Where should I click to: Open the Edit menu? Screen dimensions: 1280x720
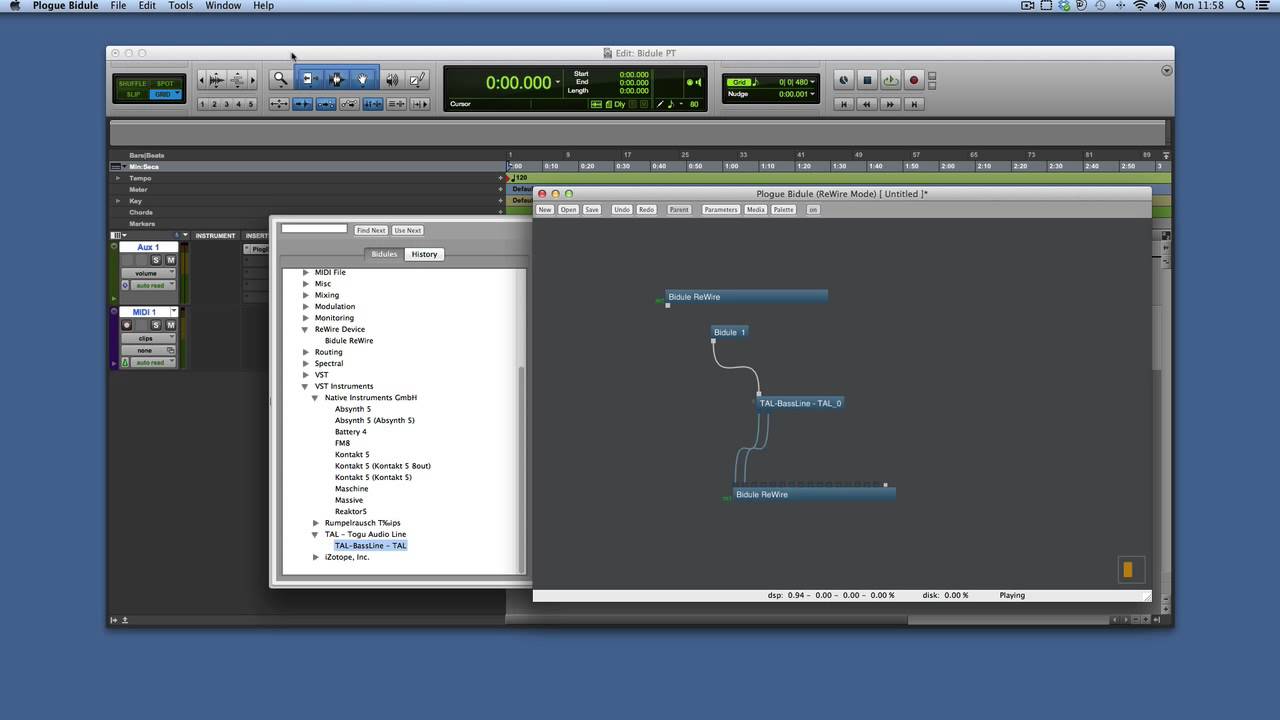[147, 6]
